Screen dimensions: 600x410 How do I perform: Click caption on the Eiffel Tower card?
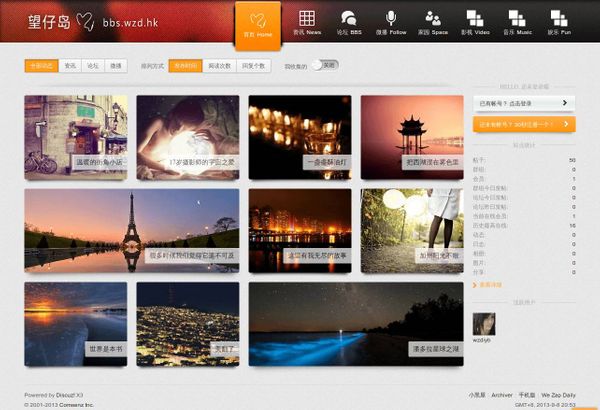192,256
